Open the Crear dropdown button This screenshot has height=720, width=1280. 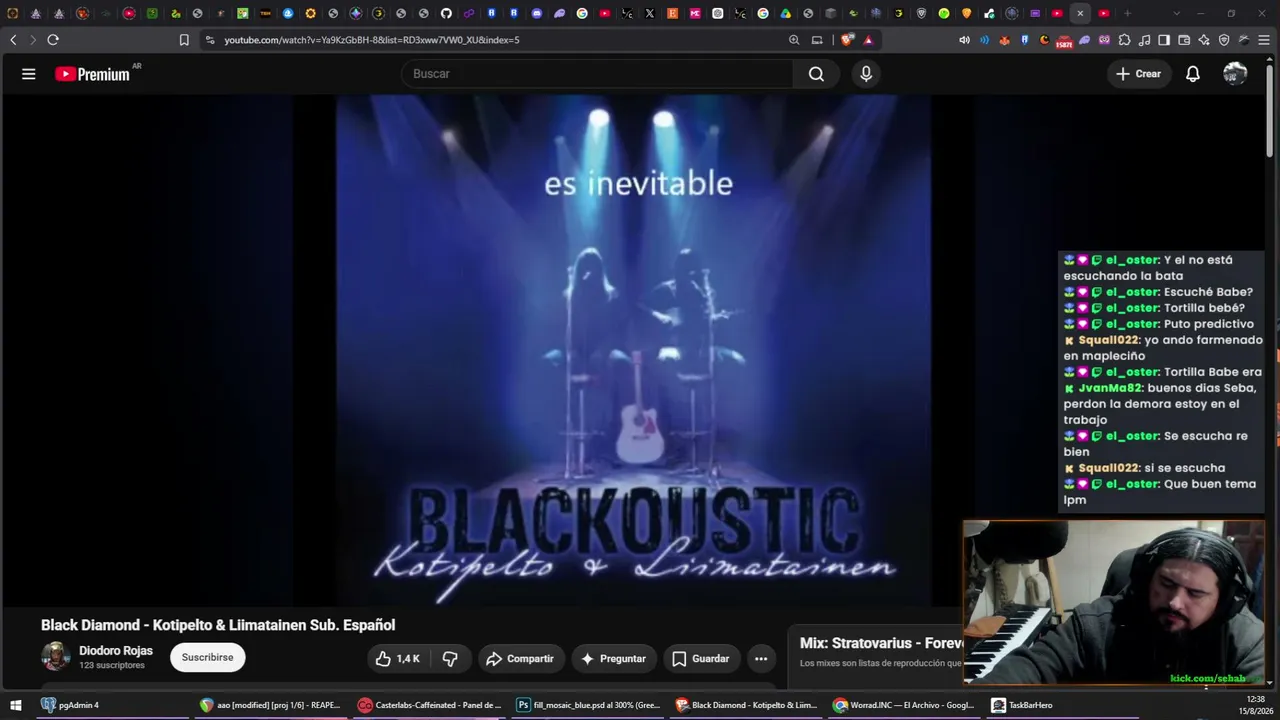(1139, 74)
